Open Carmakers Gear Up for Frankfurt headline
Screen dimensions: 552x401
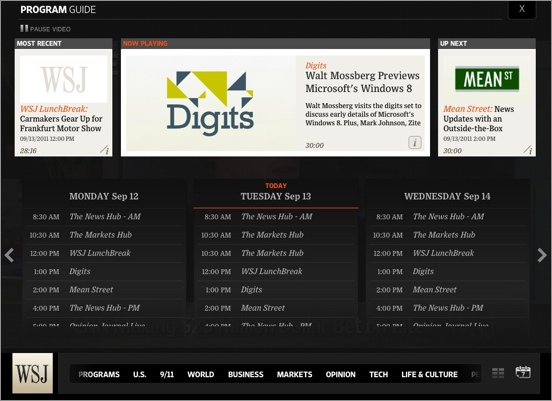click(61, 124)
